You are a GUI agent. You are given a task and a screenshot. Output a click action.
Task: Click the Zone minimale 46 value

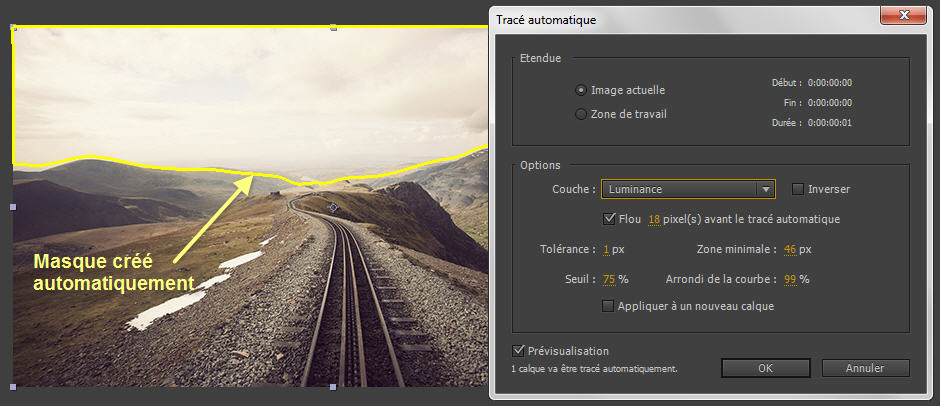790,249
